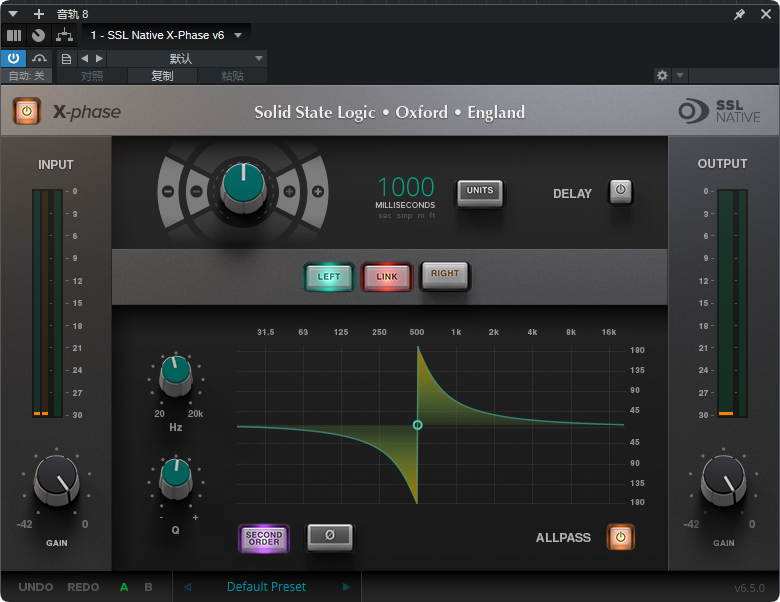Select the A preset slot

pos(124,587)
